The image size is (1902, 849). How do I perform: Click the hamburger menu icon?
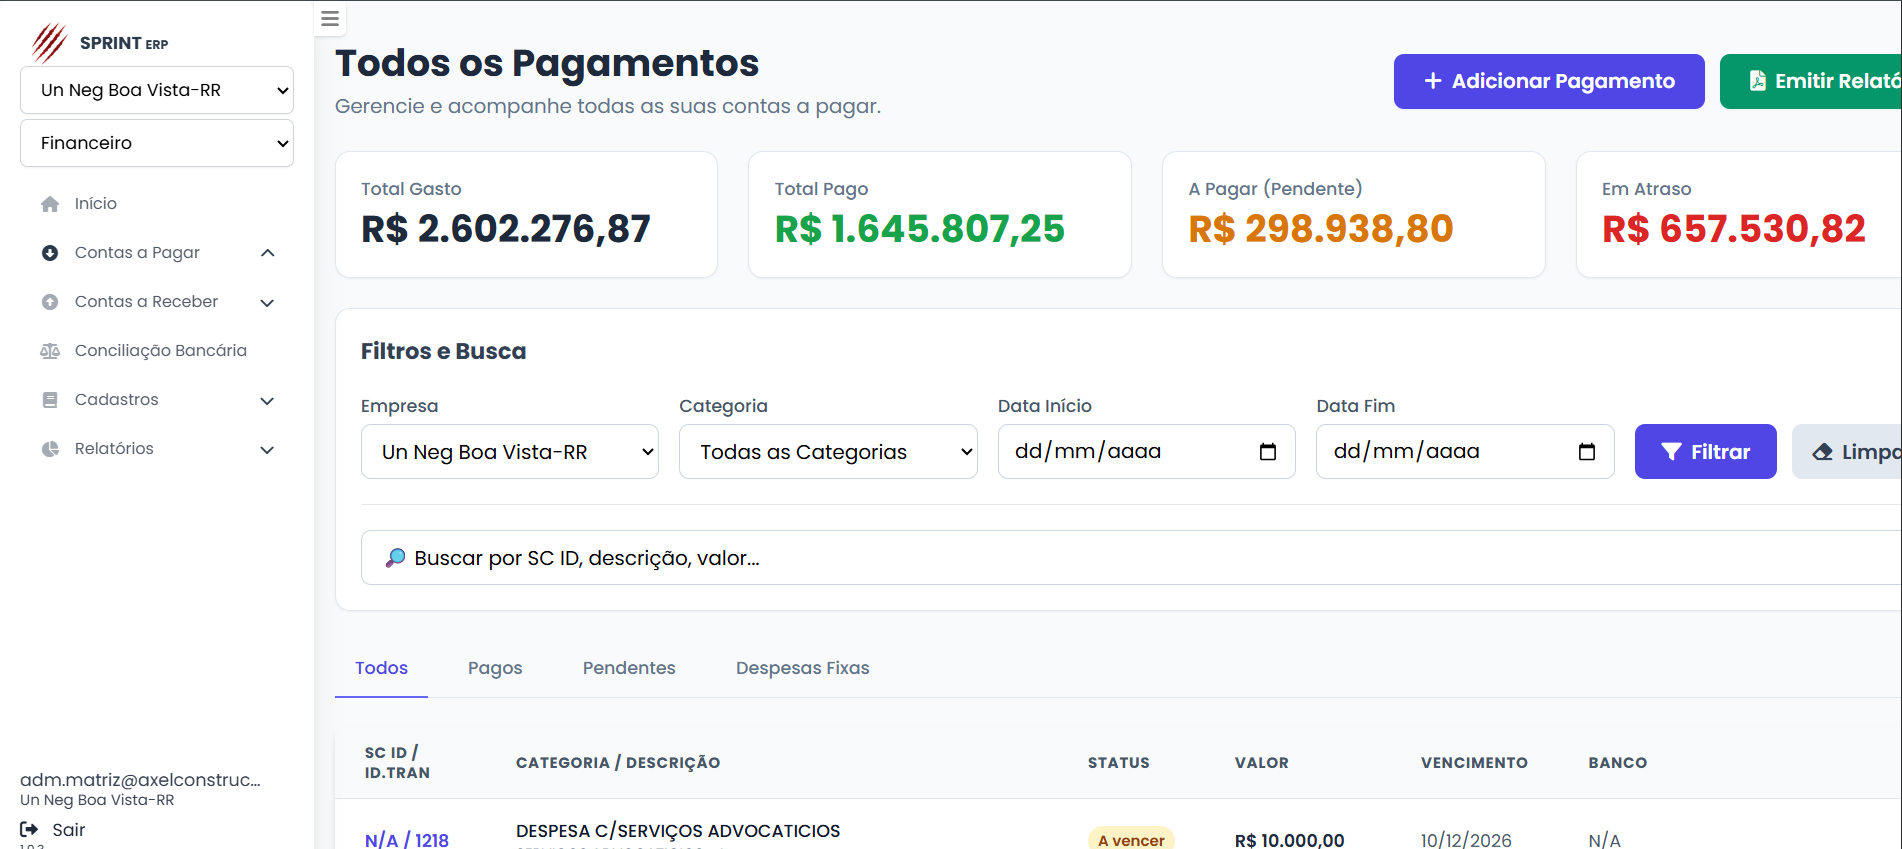[x=330, y=19]
